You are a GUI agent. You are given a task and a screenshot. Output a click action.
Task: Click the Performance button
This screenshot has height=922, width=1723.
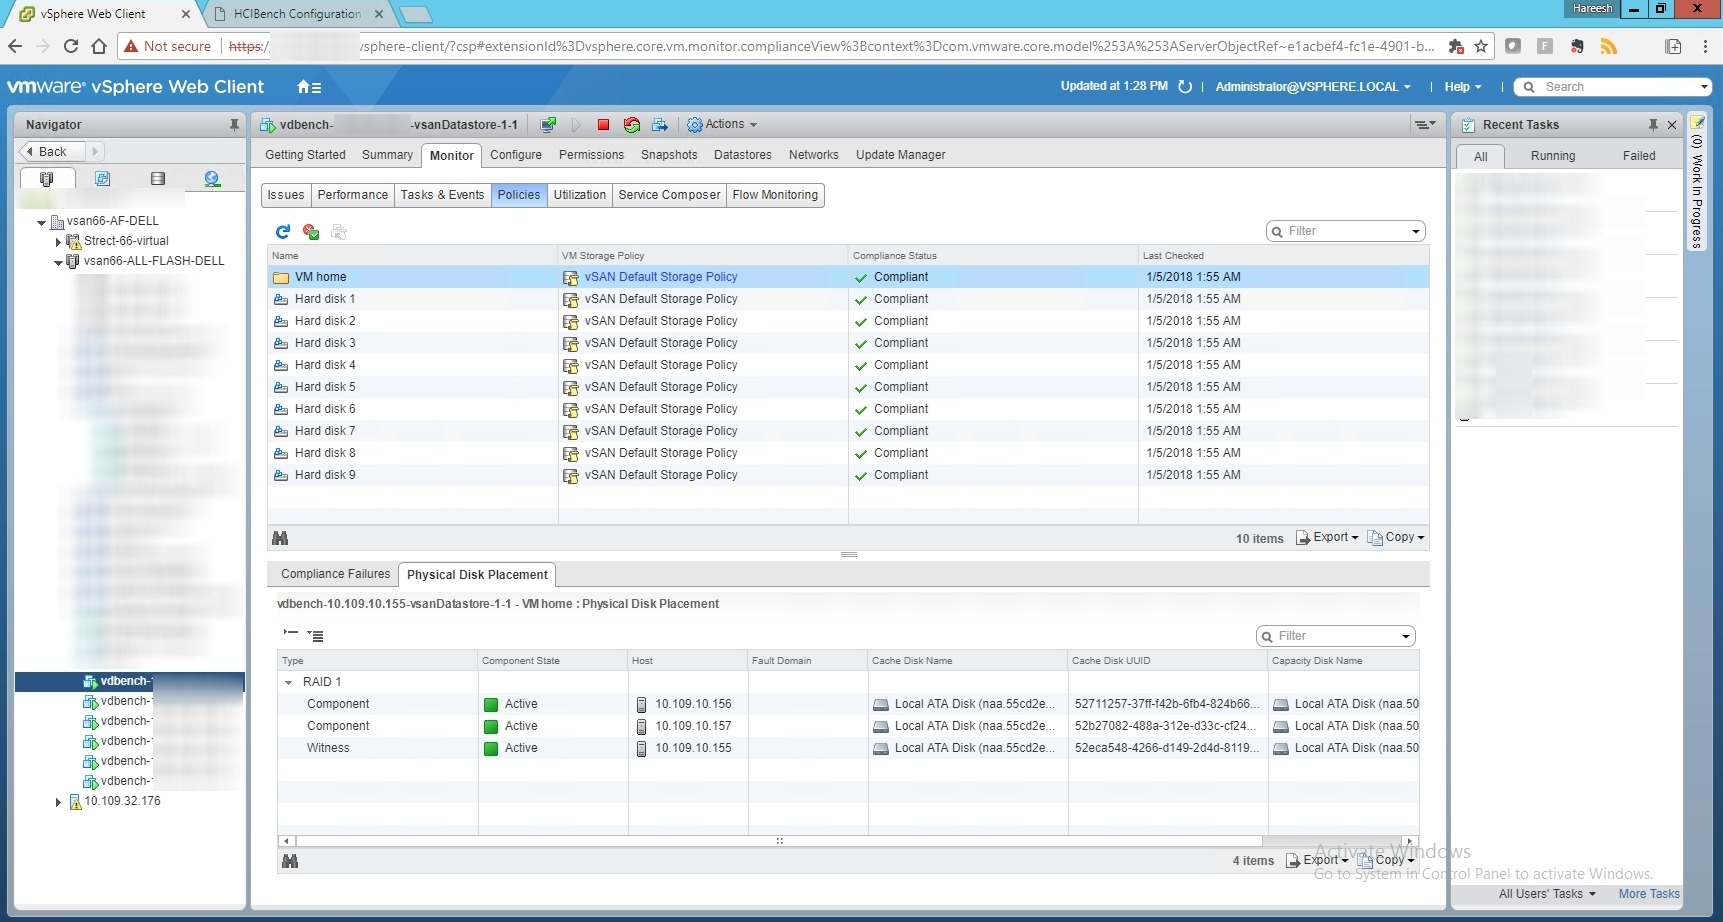pyautogui.click(x=352, y=195)
